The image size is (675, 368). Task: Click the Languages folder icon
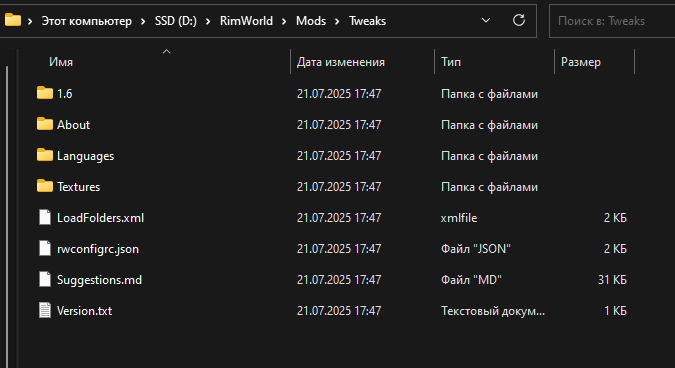click(x=45, y=155)
